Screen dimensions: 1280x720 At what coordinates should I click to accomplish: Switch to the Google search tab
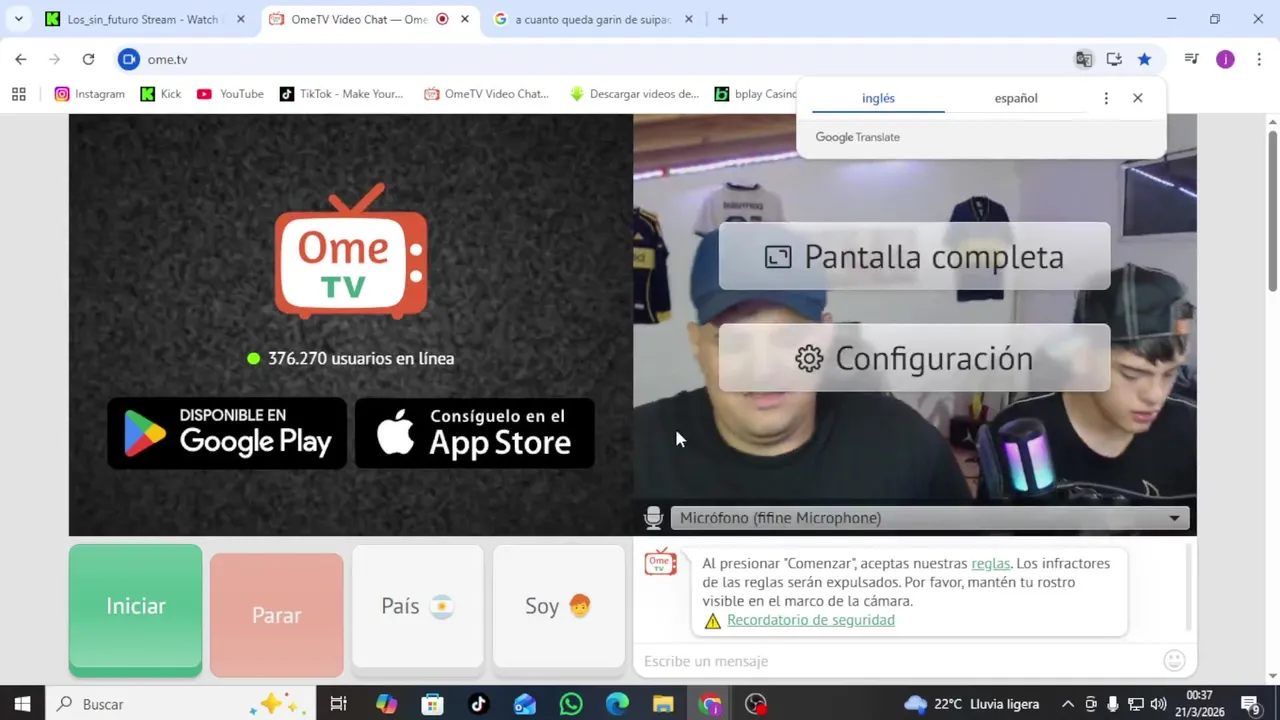click(x=593, y=19)
